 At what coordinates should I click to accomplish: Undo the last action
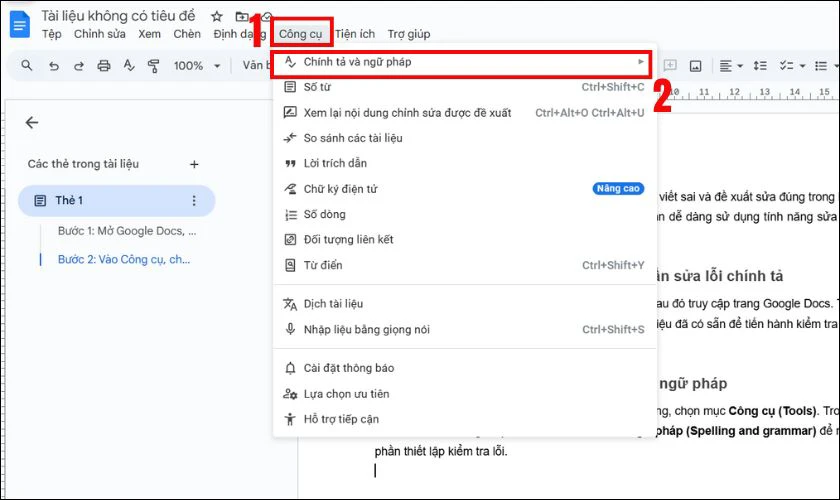pos(54,66)
